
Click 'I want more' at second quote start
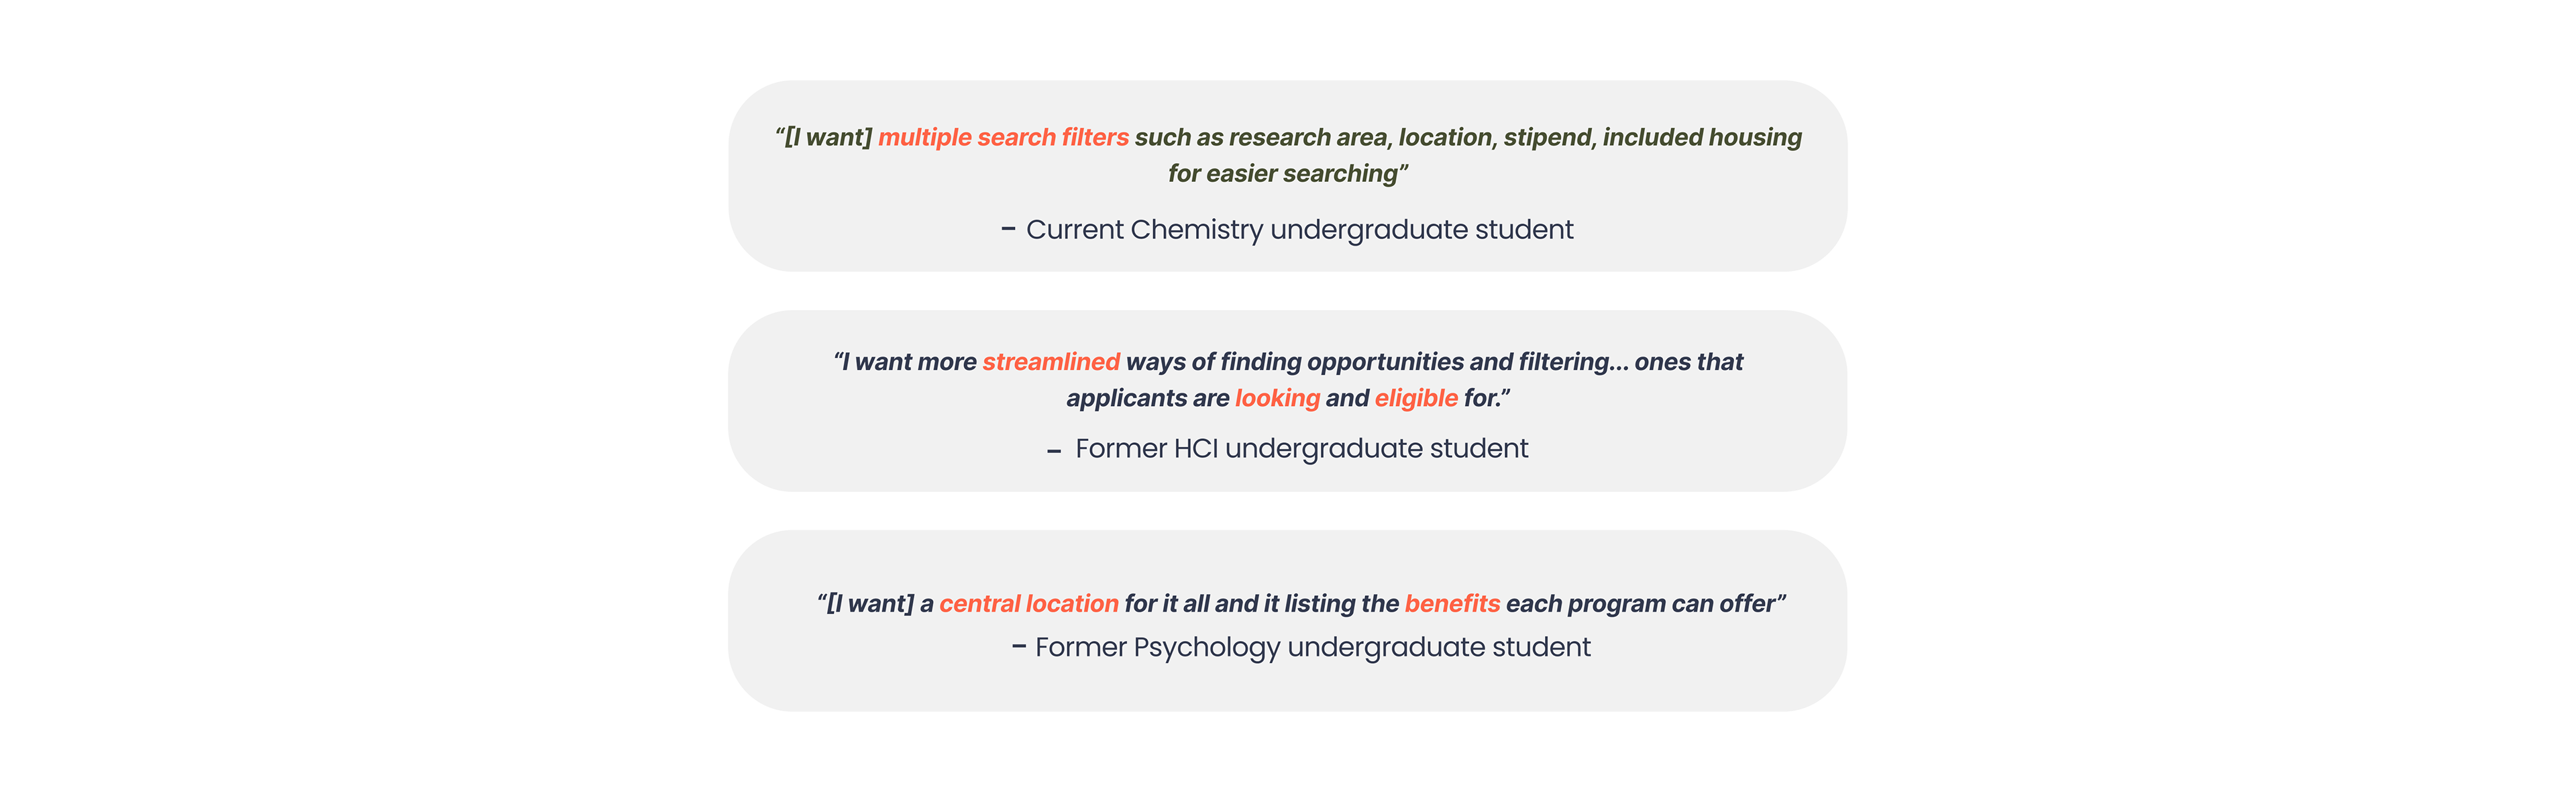tap(909, 362)
